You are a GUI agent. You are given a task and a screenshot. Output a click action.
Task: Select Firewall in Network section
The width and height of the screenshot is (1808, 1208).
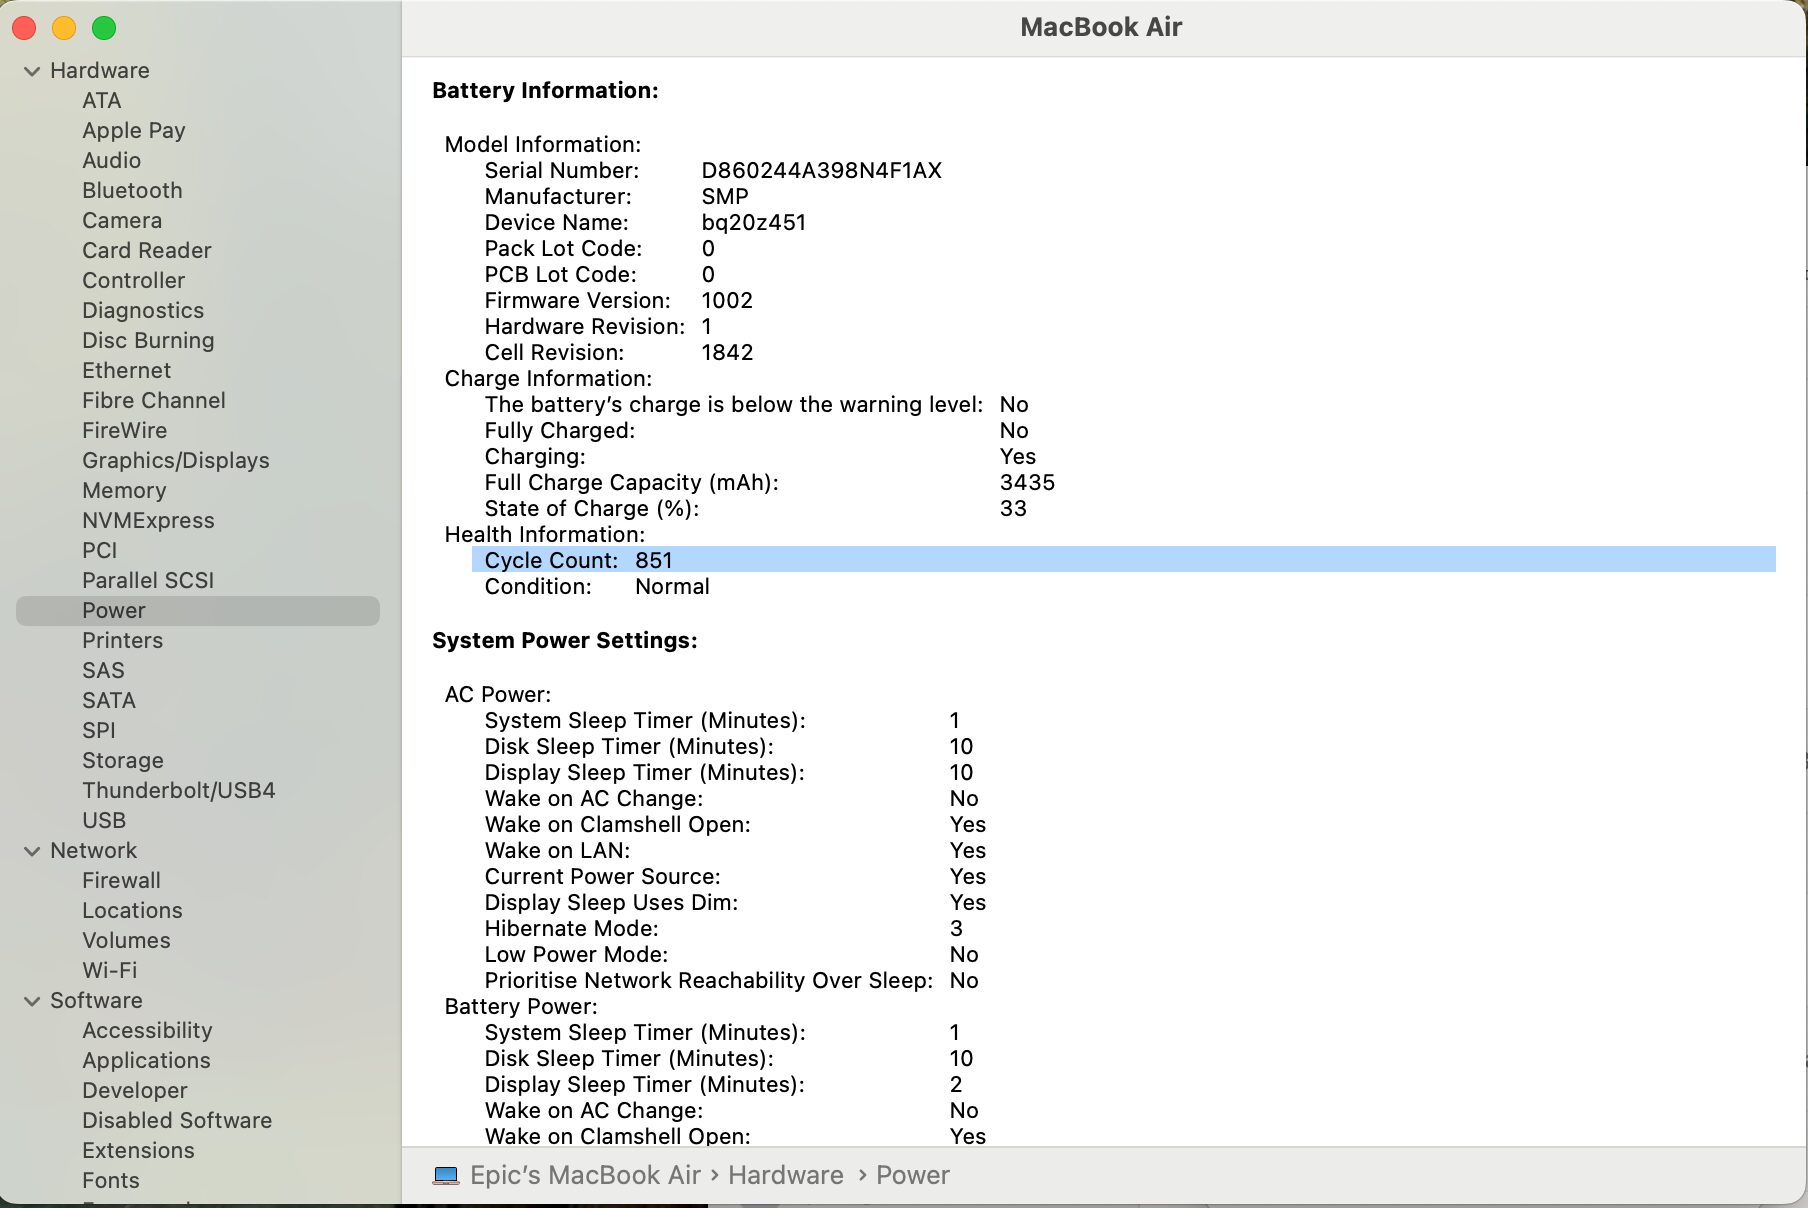coord(121,881)
